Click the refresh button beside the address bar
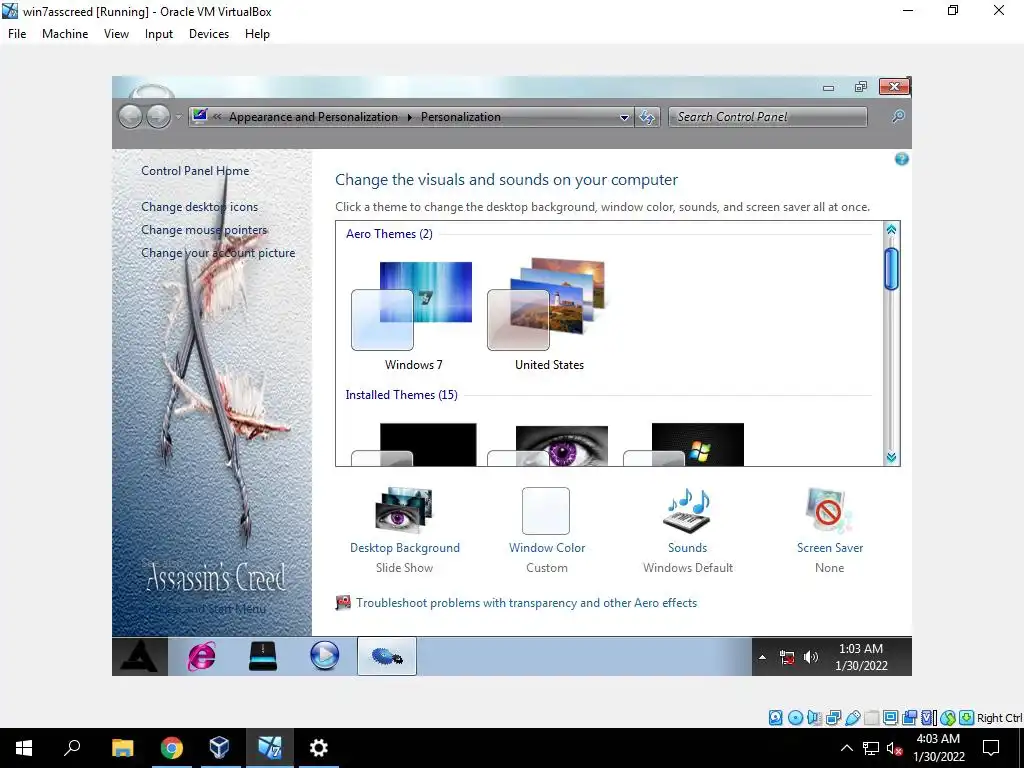 (647, 117)
